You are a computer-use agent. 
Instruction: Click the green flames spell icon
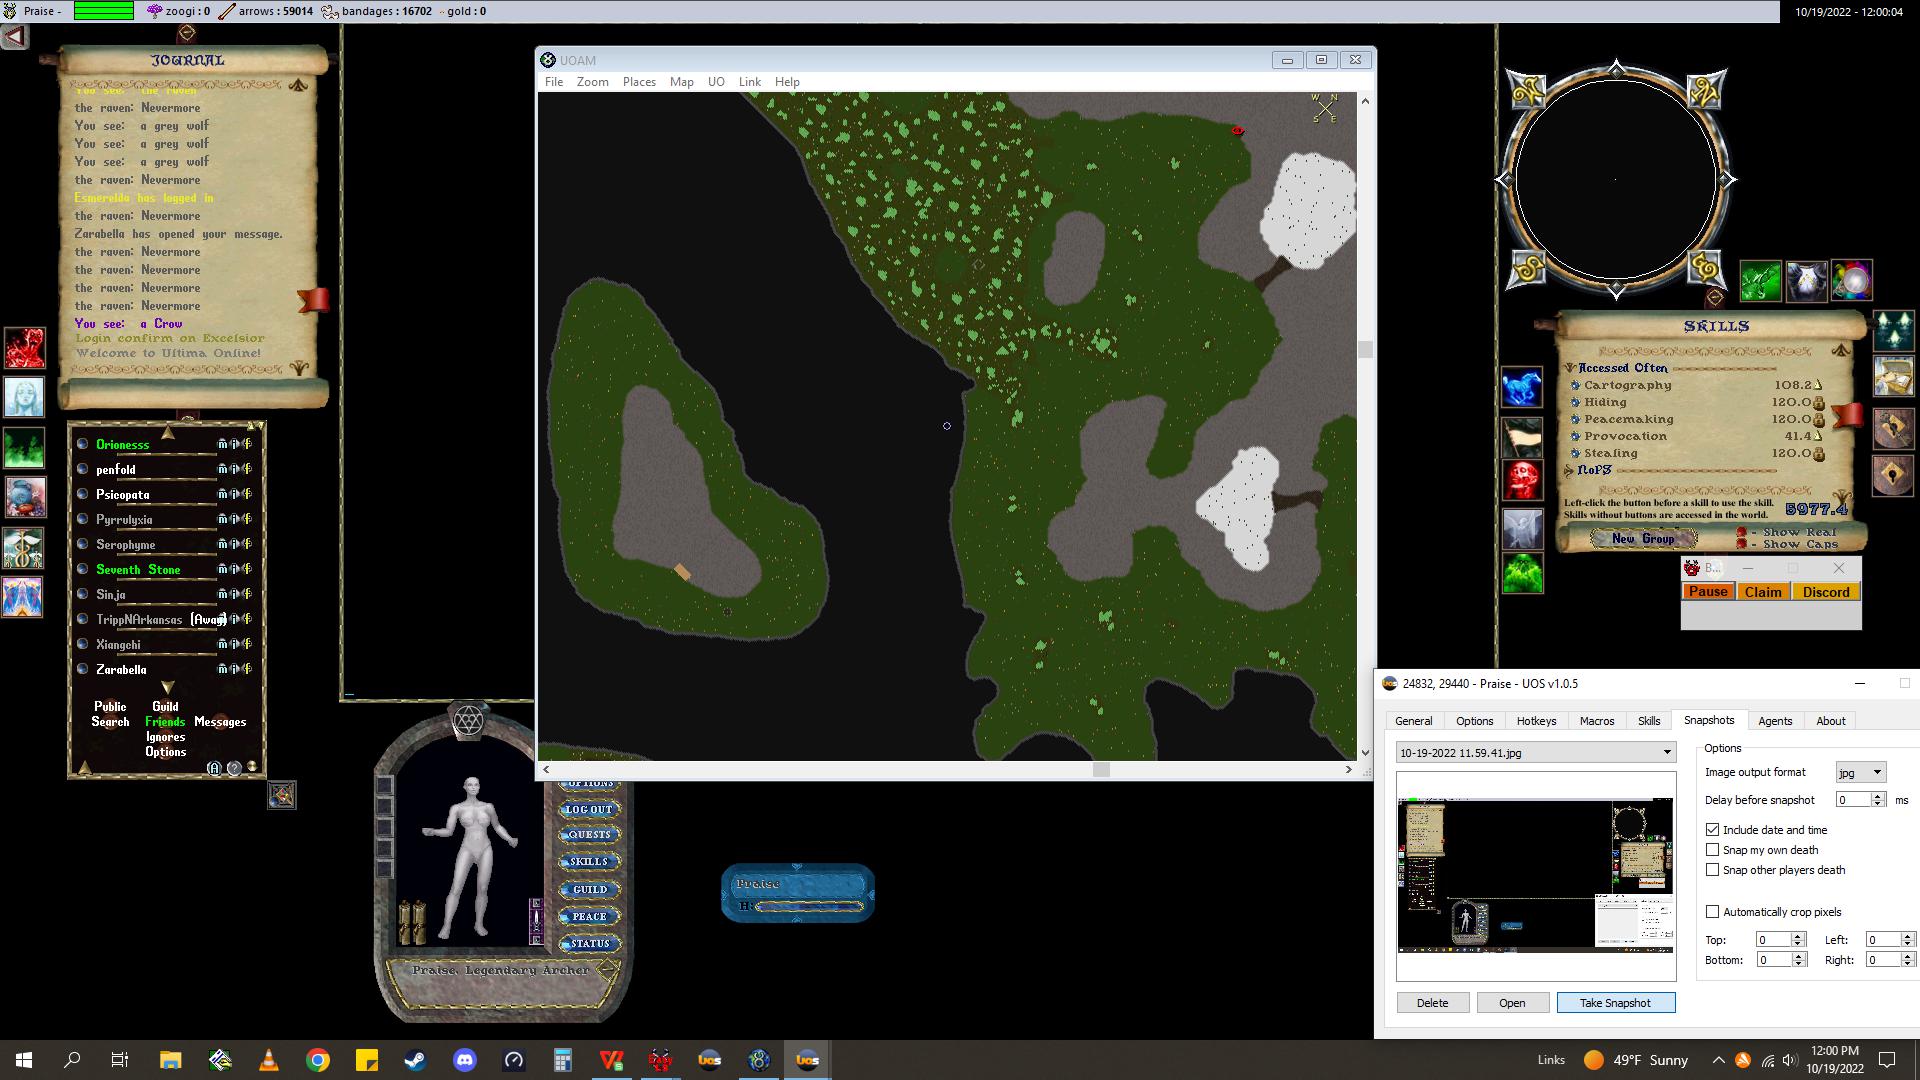point(24,447)
